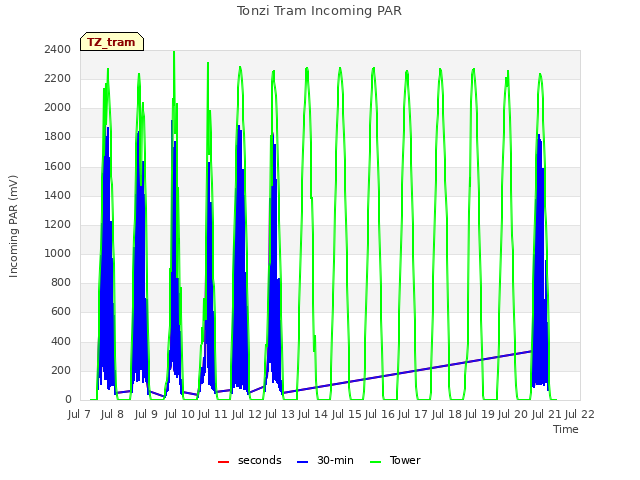Toggle the Tower legend entry
The width and height of the screenshot is (640, 480).
(395, 460)
